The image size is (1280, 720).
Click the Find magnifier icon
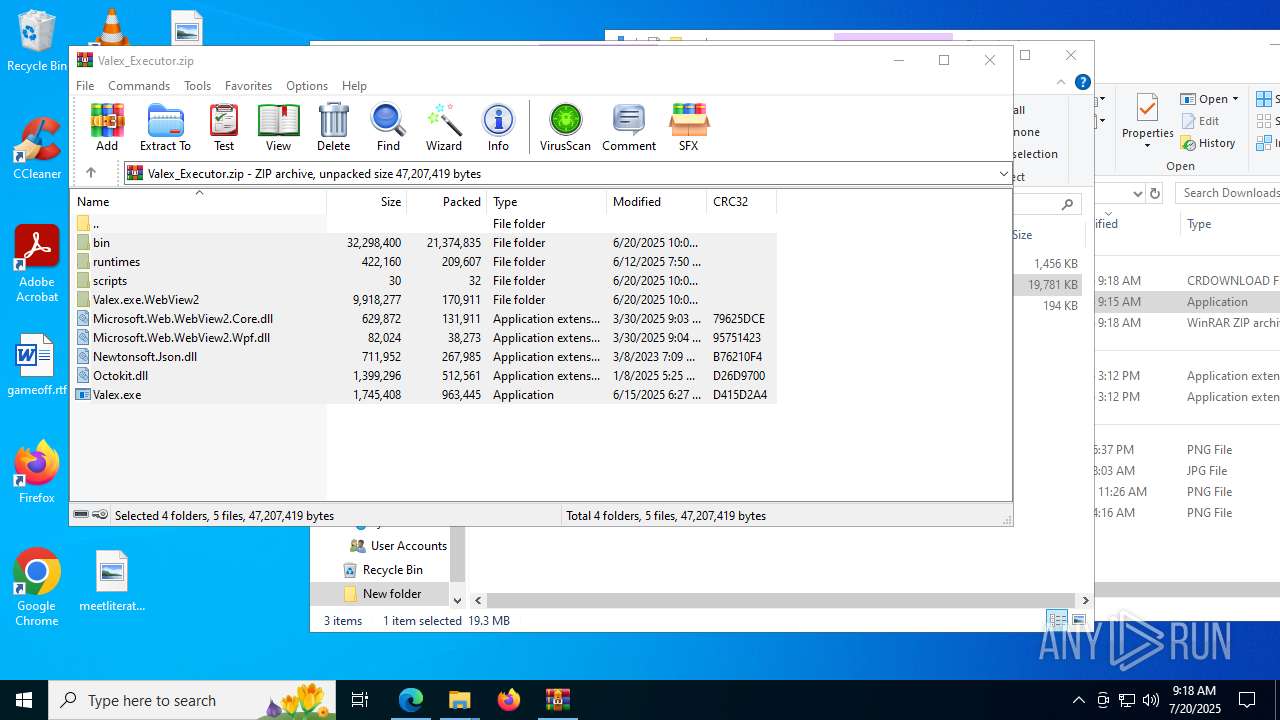(x=388, y=127)
